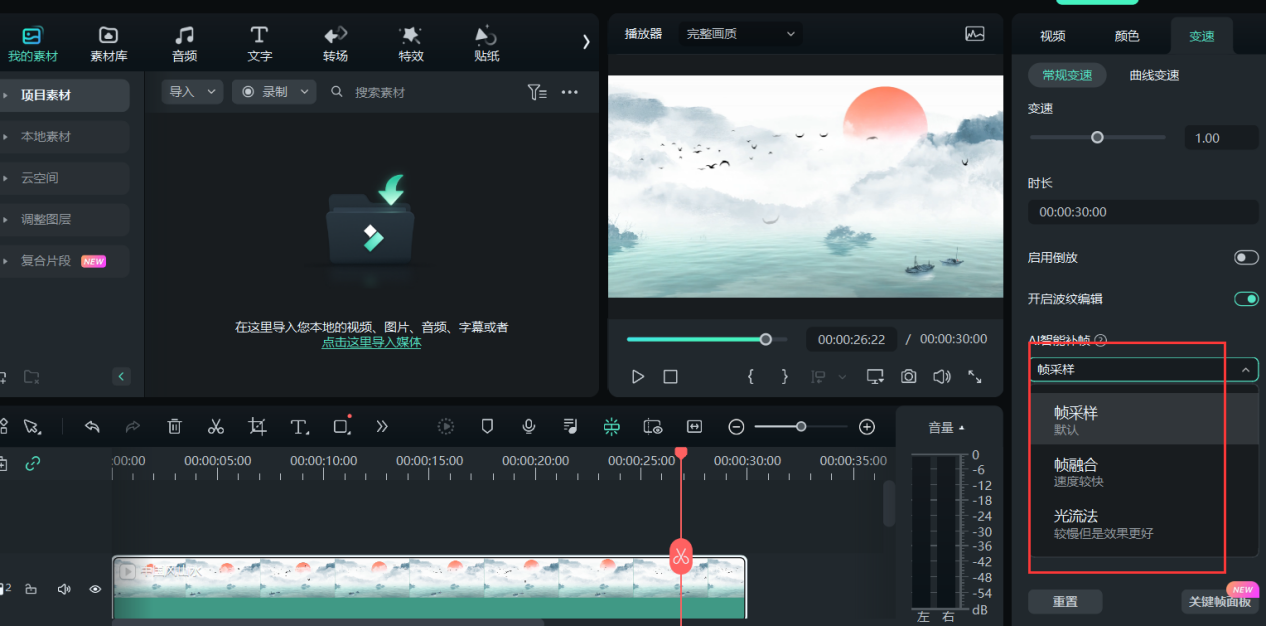Open the 关键帧面板 keyframe panel
Image resolution: width=1266 pixels, height=626 pixels.
point(1219,602)
